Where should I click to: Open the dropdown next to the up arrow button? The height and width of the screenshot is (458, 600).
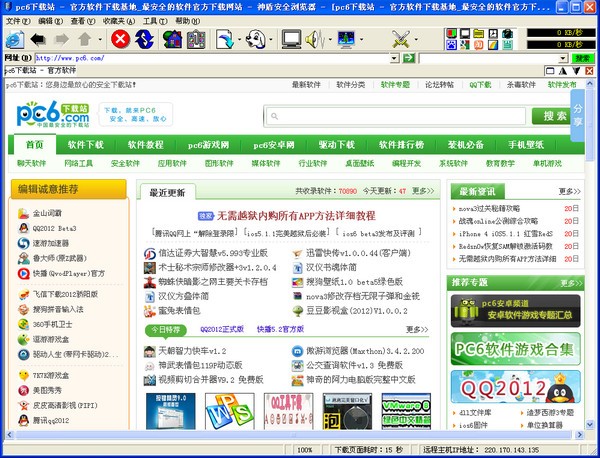[x=100, y=39]
